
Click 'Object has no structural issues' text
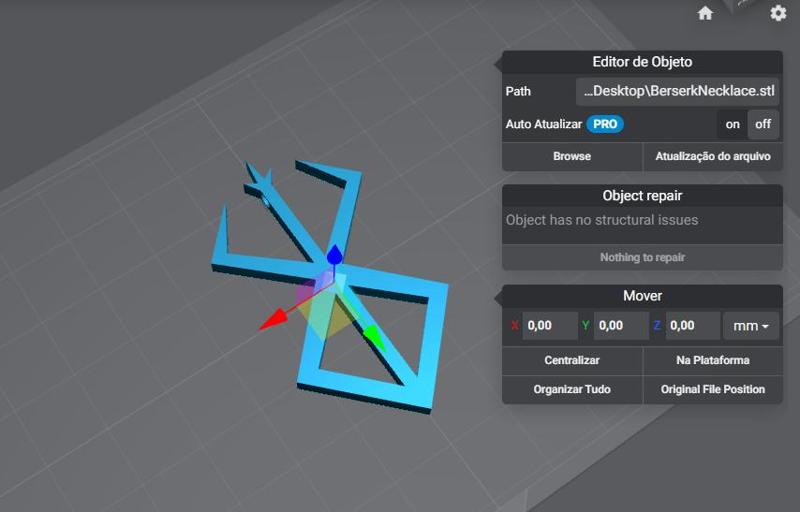[x=602, y=220]
